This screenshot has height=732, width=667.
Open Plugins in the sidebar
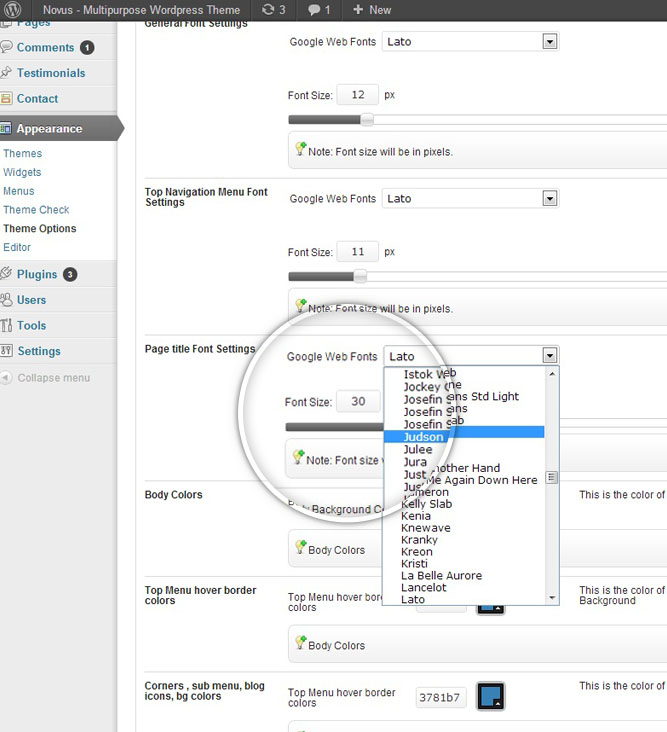point(37,274)
